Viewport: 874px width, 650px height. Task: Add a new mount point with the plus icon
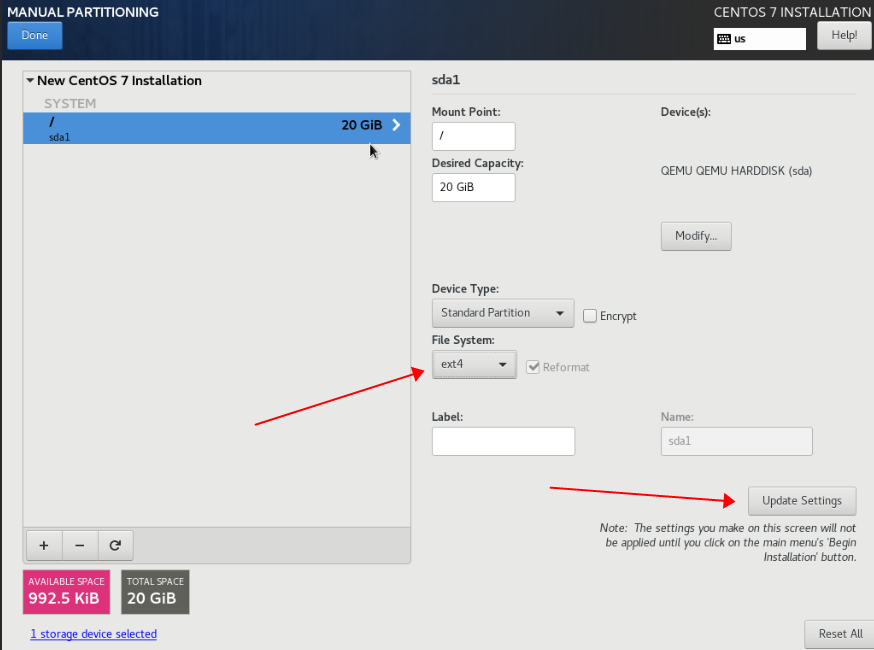44,545
